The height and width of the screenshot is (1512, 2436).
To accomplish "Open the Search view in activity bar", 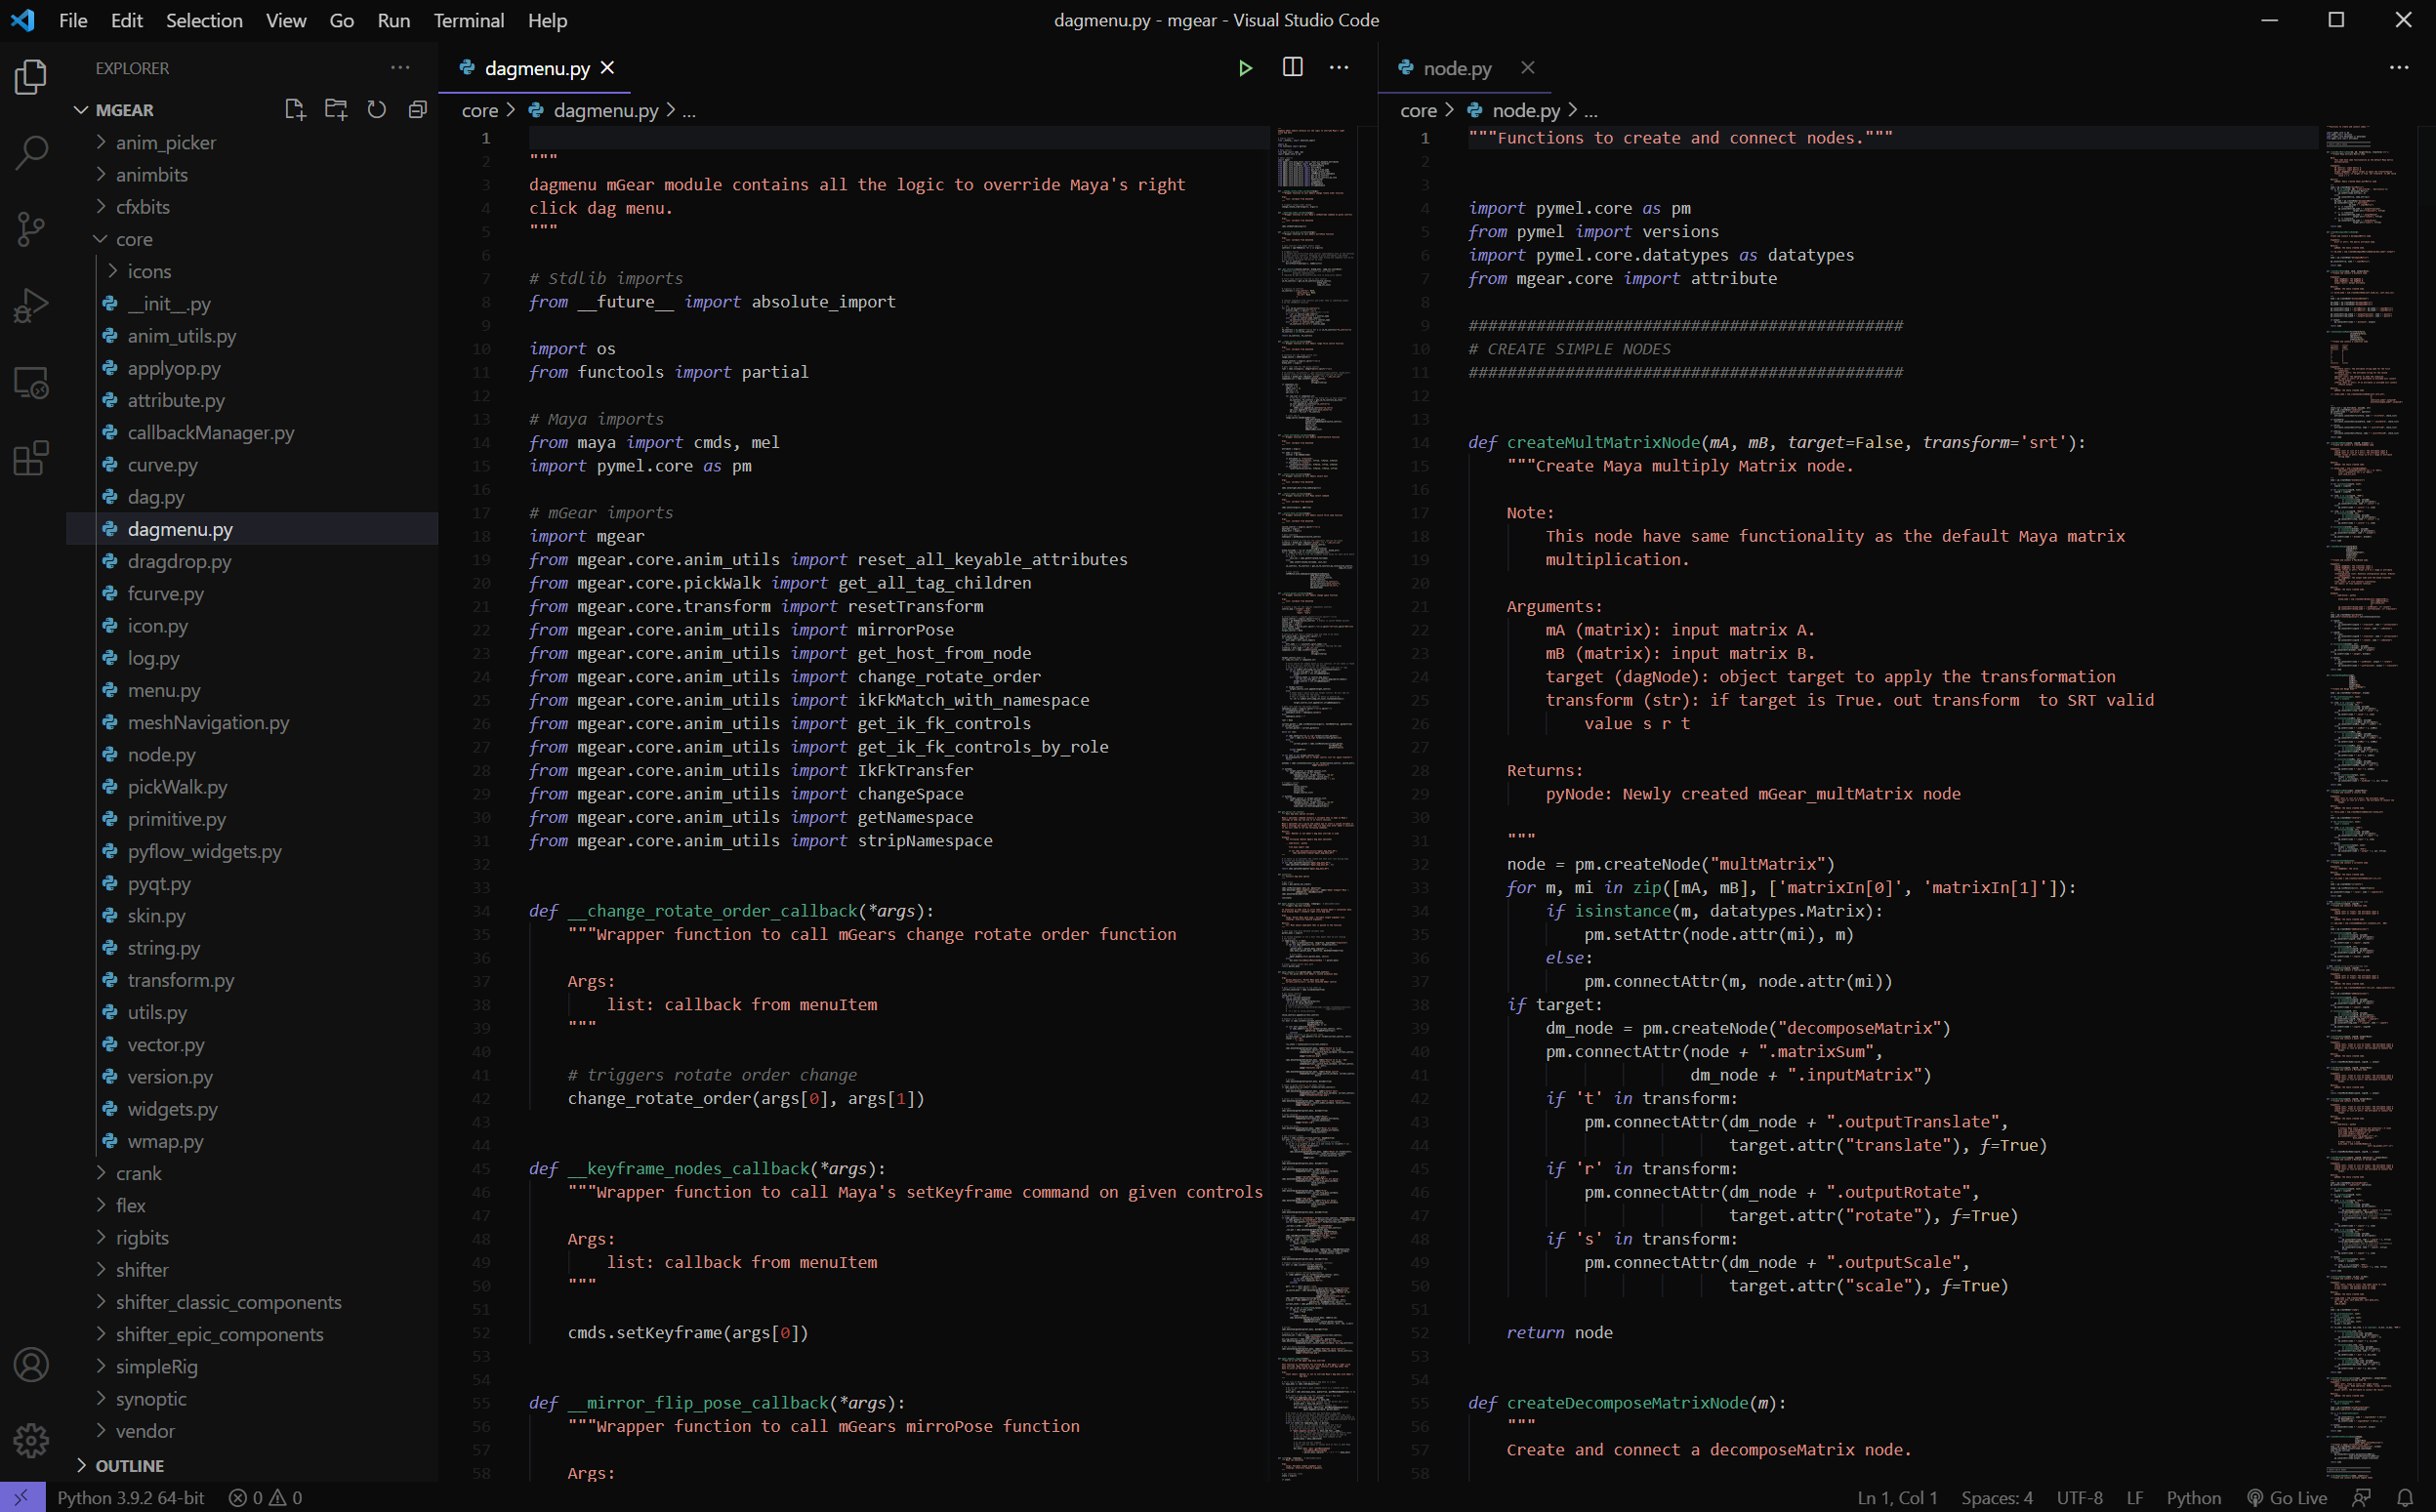I will point(31,153).
